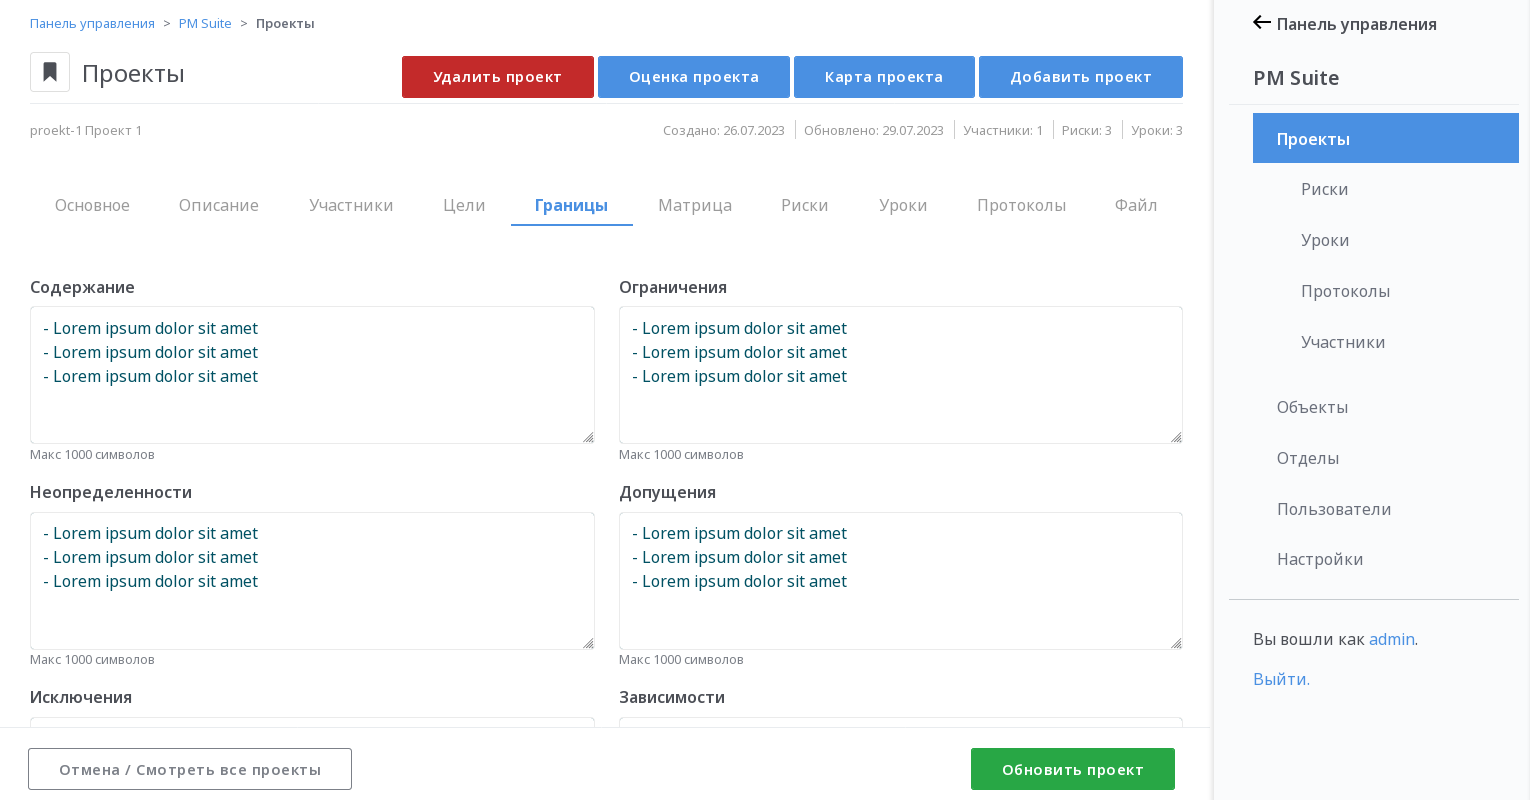The image size is (1530, 800).
Task: Click 'Участники: 1' counter in header
Action: tap(1003, 130)
